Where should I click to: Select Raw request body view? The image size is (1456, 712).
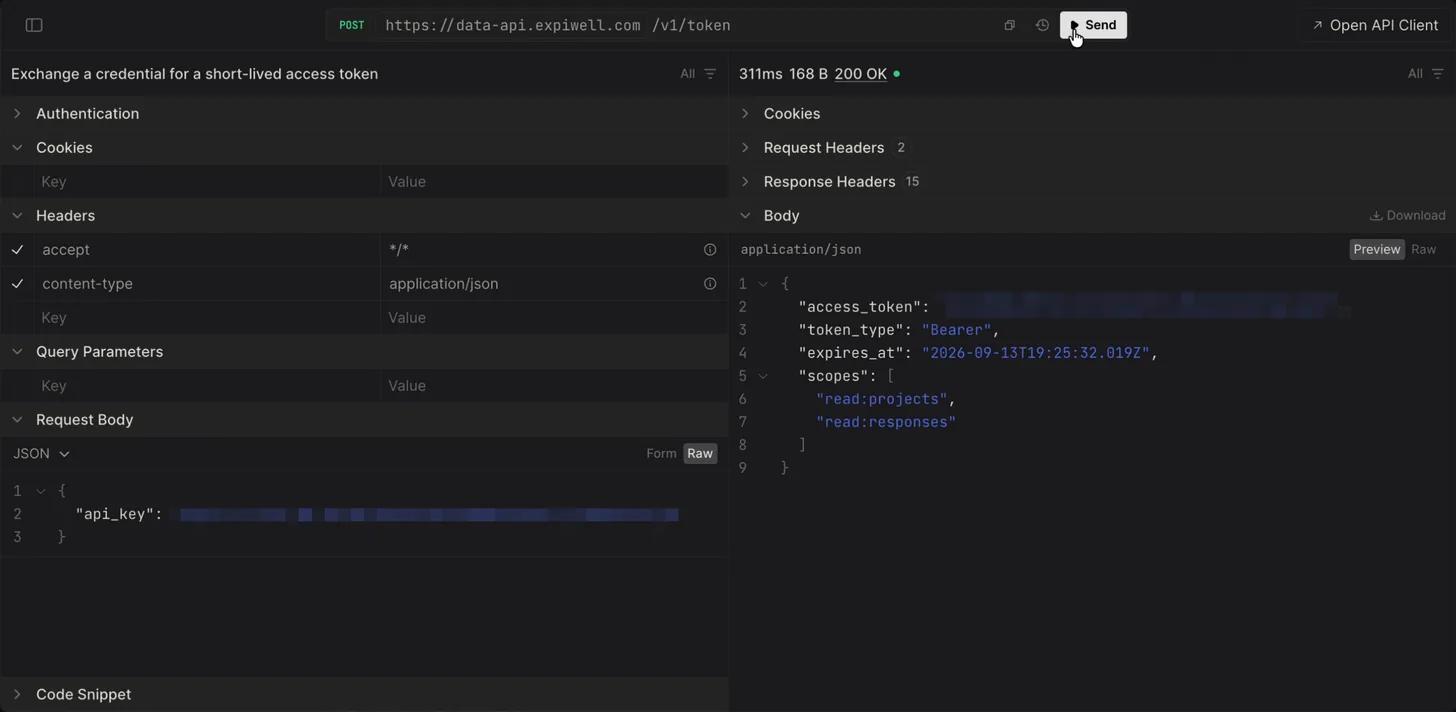point(700,454)
